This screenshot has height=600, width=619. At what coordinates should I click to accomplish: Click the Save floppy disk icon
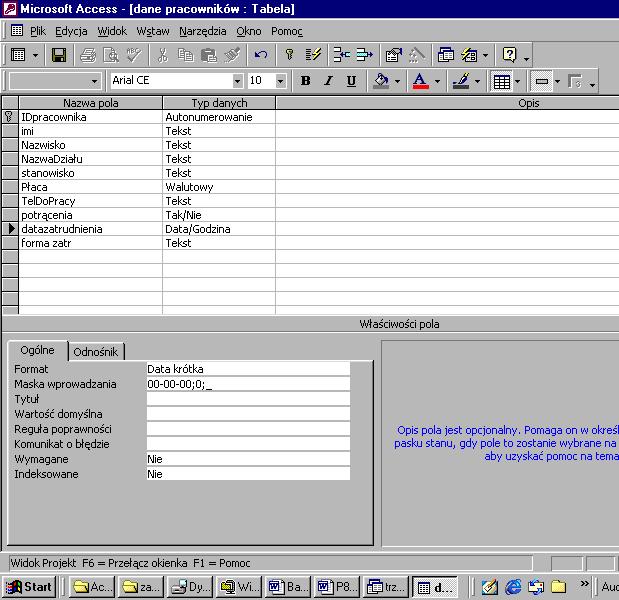pyautogui.click(x=59, y=55)
